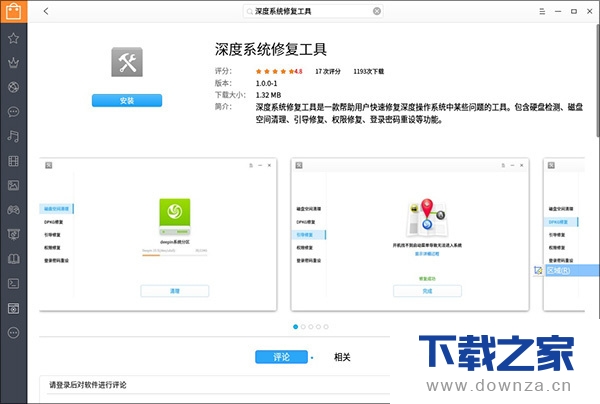600x404 pixels.
Task: Open the open-book Reading category icon
Action: (x=13, y=259)
